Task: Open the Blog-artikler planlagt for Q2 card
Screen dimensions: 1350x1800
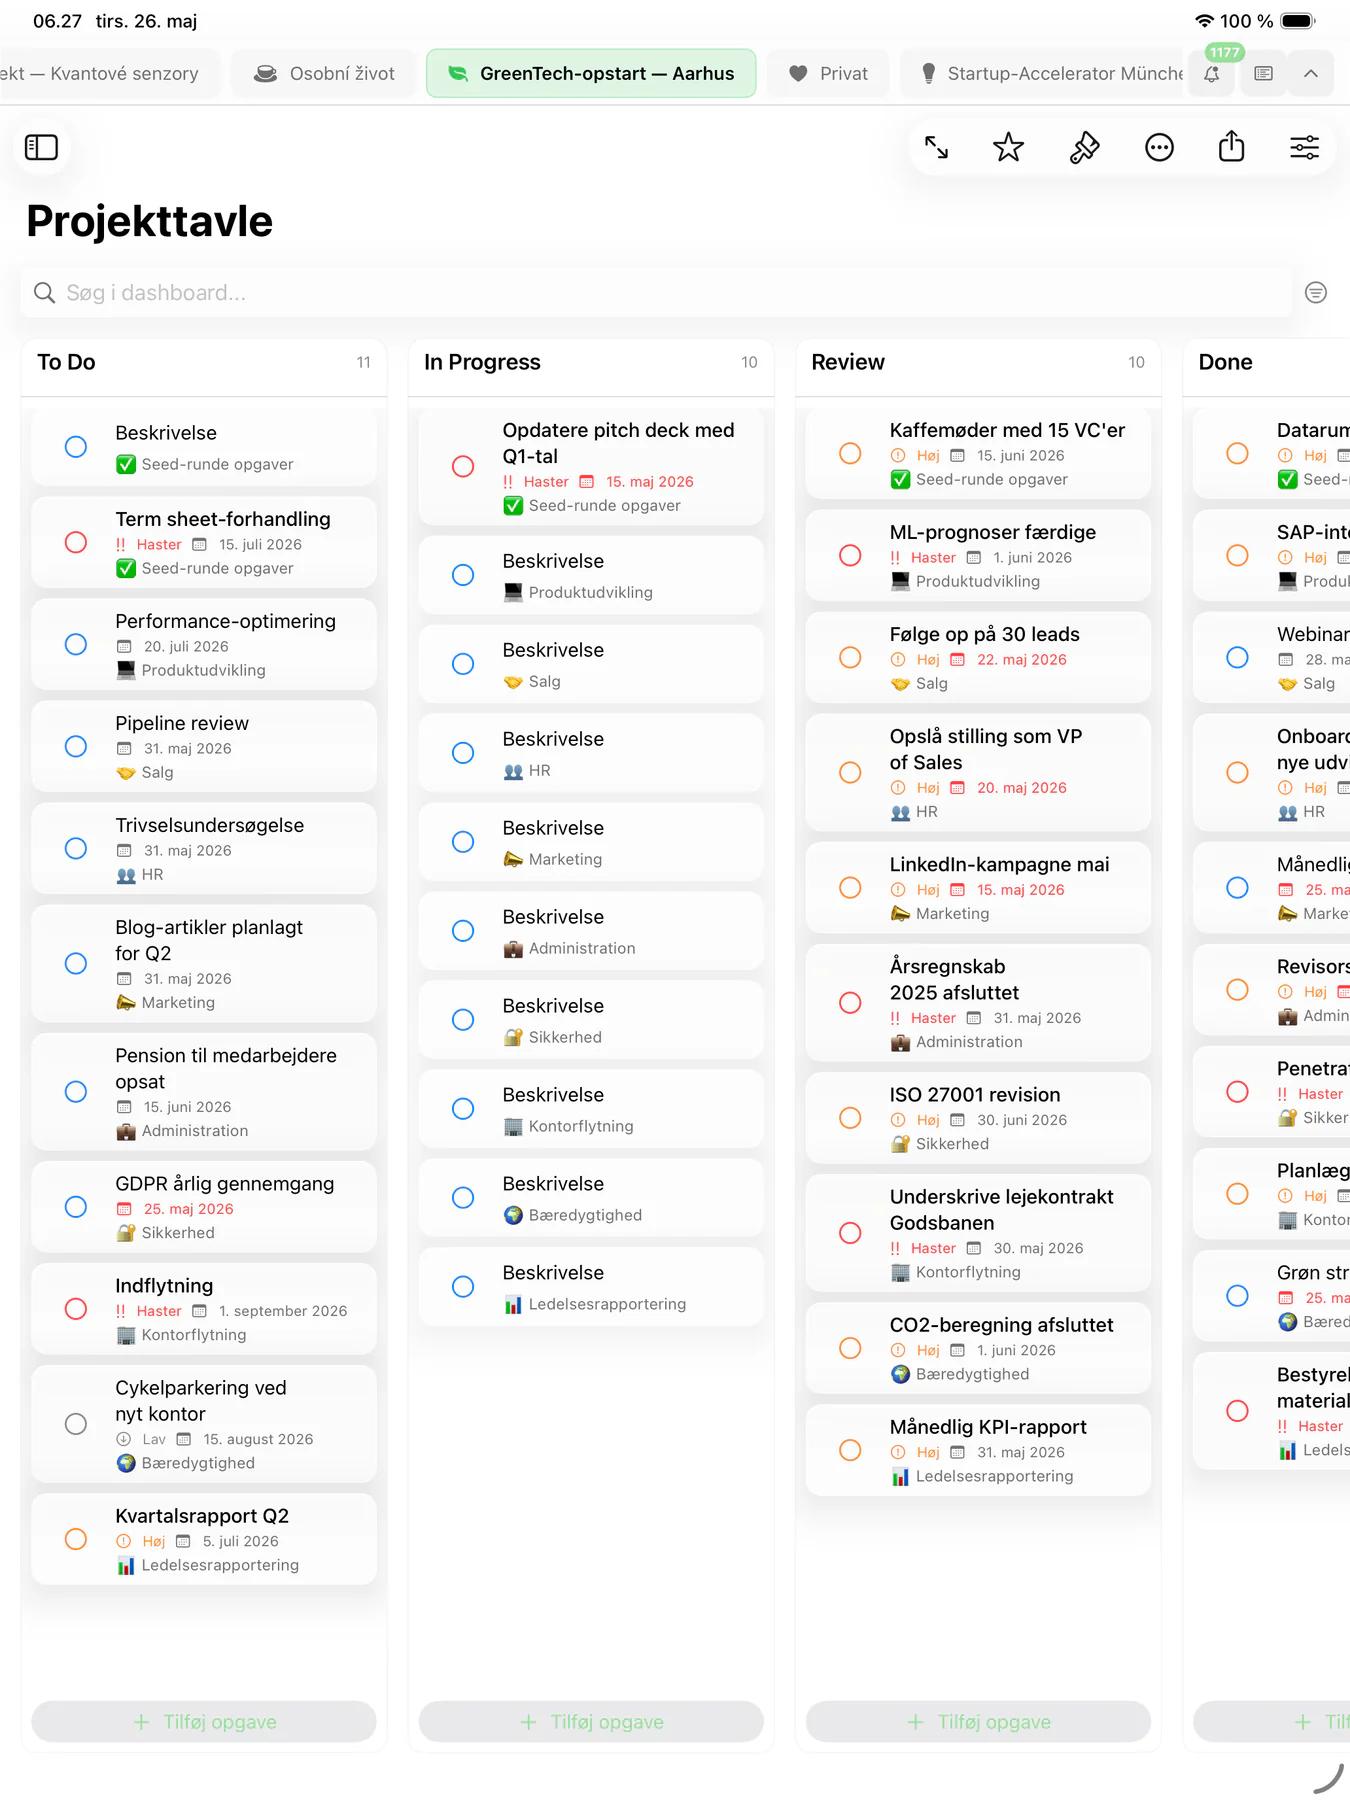Action: [204, 963]
